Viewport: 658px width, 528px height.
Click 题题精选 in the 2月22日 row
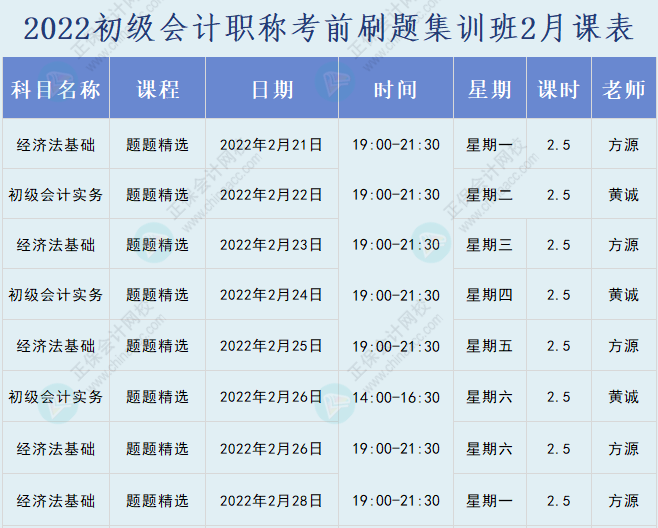[x=158, y=195]
